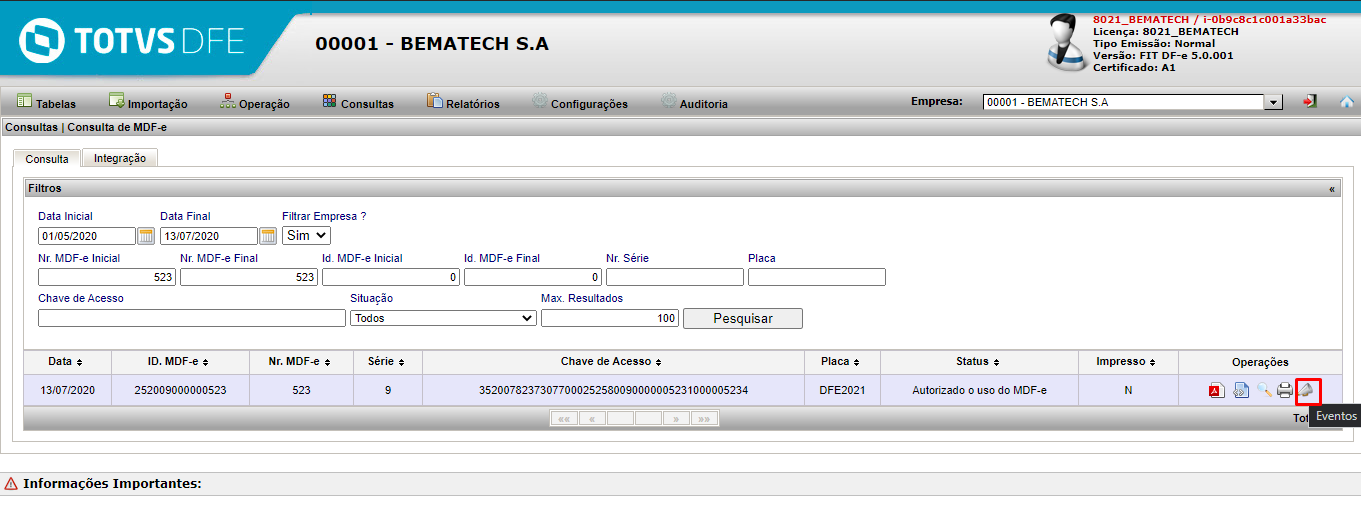Click the Id. MDF-e Final field
The image size is (1361, 511).
[533, 277]
